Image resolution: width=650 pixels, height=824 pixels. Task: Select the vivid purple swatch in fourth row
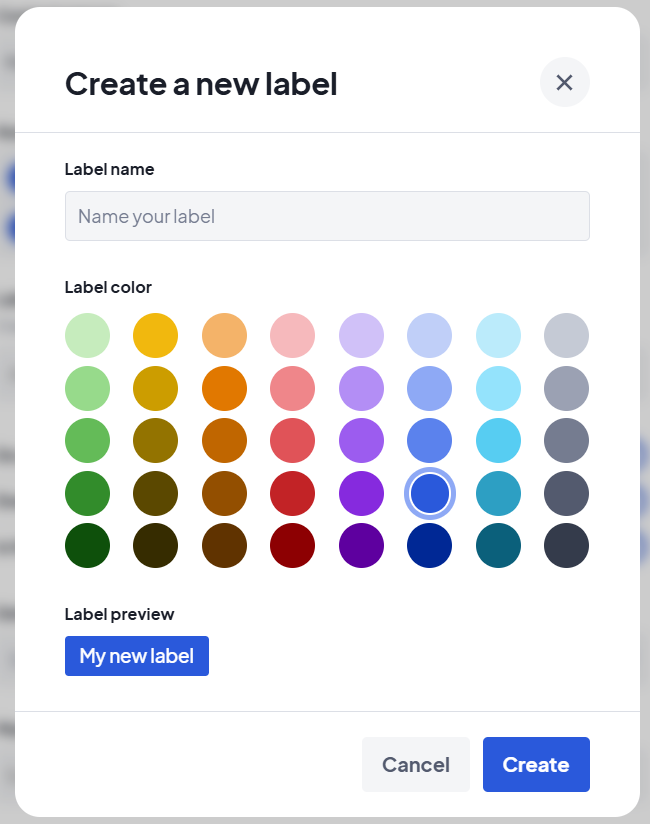click(361, 493)
